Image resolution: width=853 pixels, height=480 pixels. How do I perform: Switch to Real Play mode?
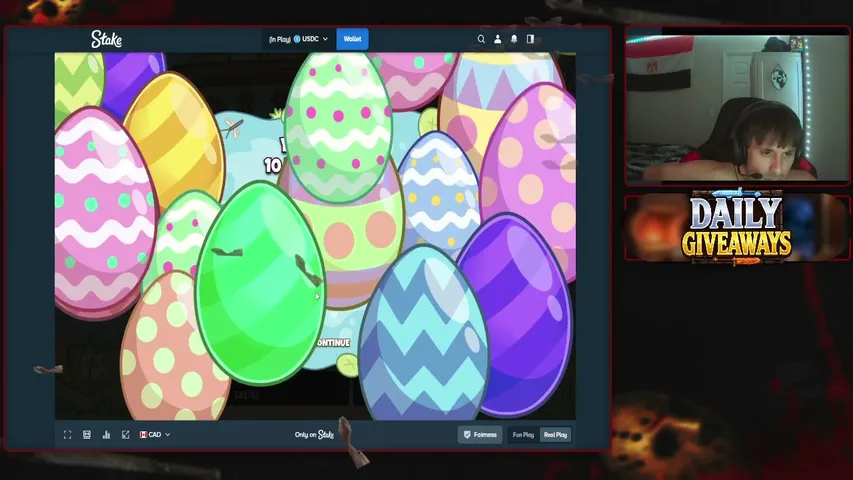click(x=555, y=435)
